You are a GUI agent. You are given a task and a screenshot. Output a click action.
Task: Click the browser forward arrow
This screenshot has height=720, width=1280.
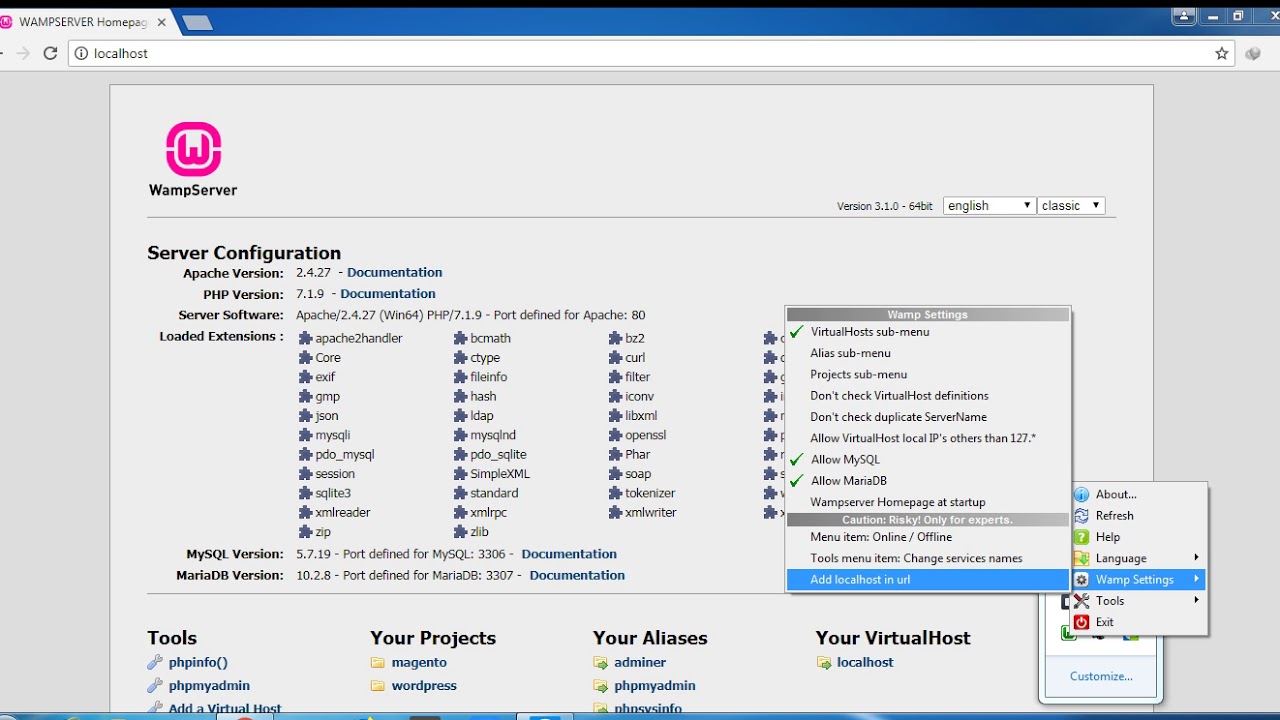tap(22, 53)
